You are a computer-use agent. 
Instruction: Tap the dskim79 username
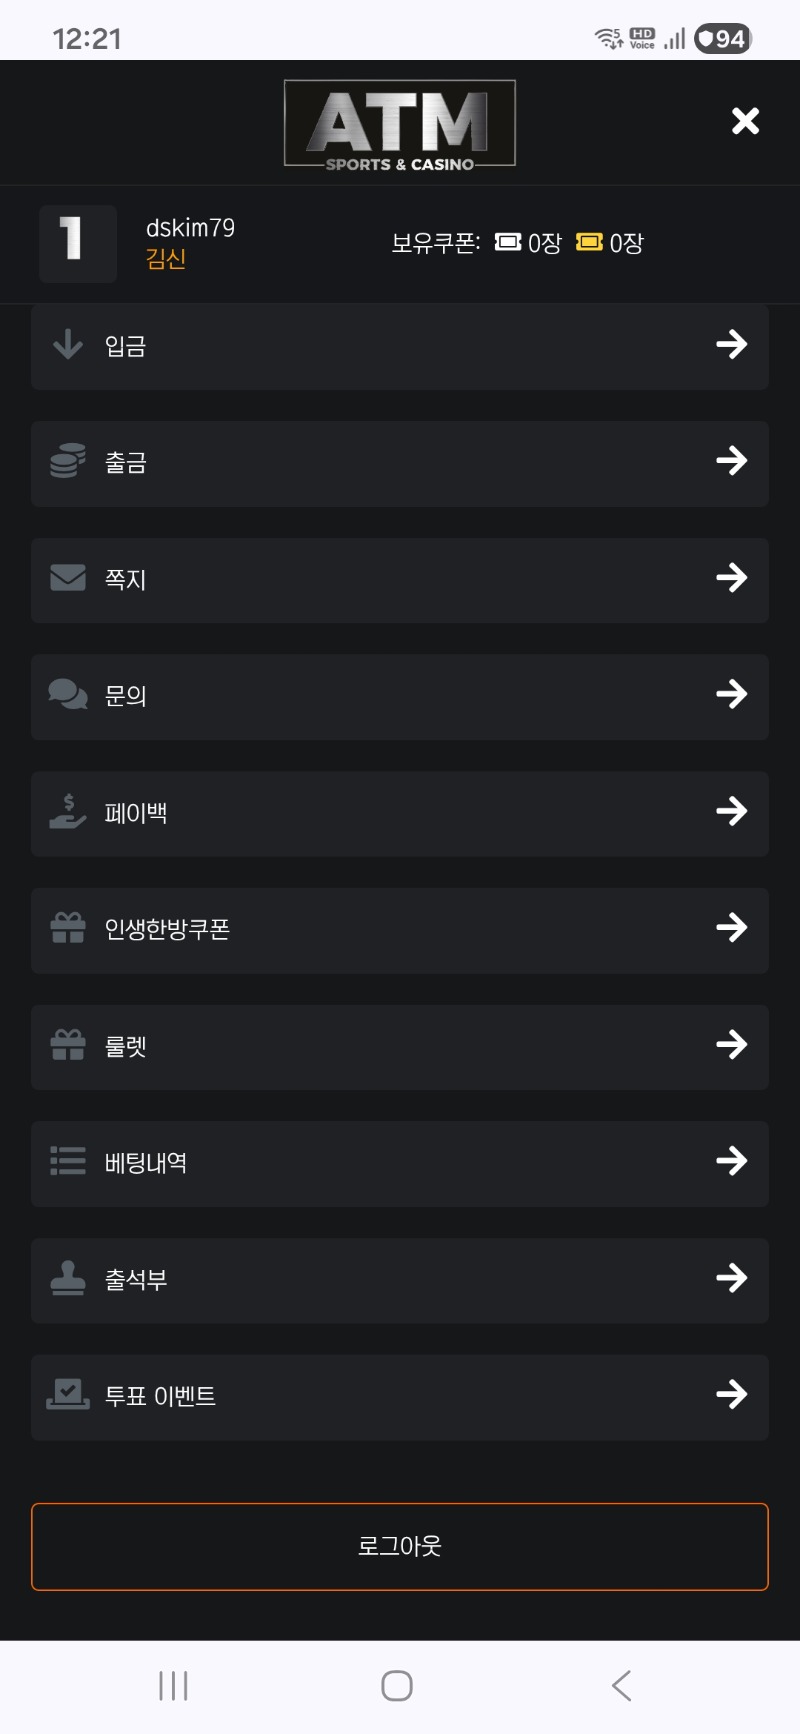tap(190, 228)
